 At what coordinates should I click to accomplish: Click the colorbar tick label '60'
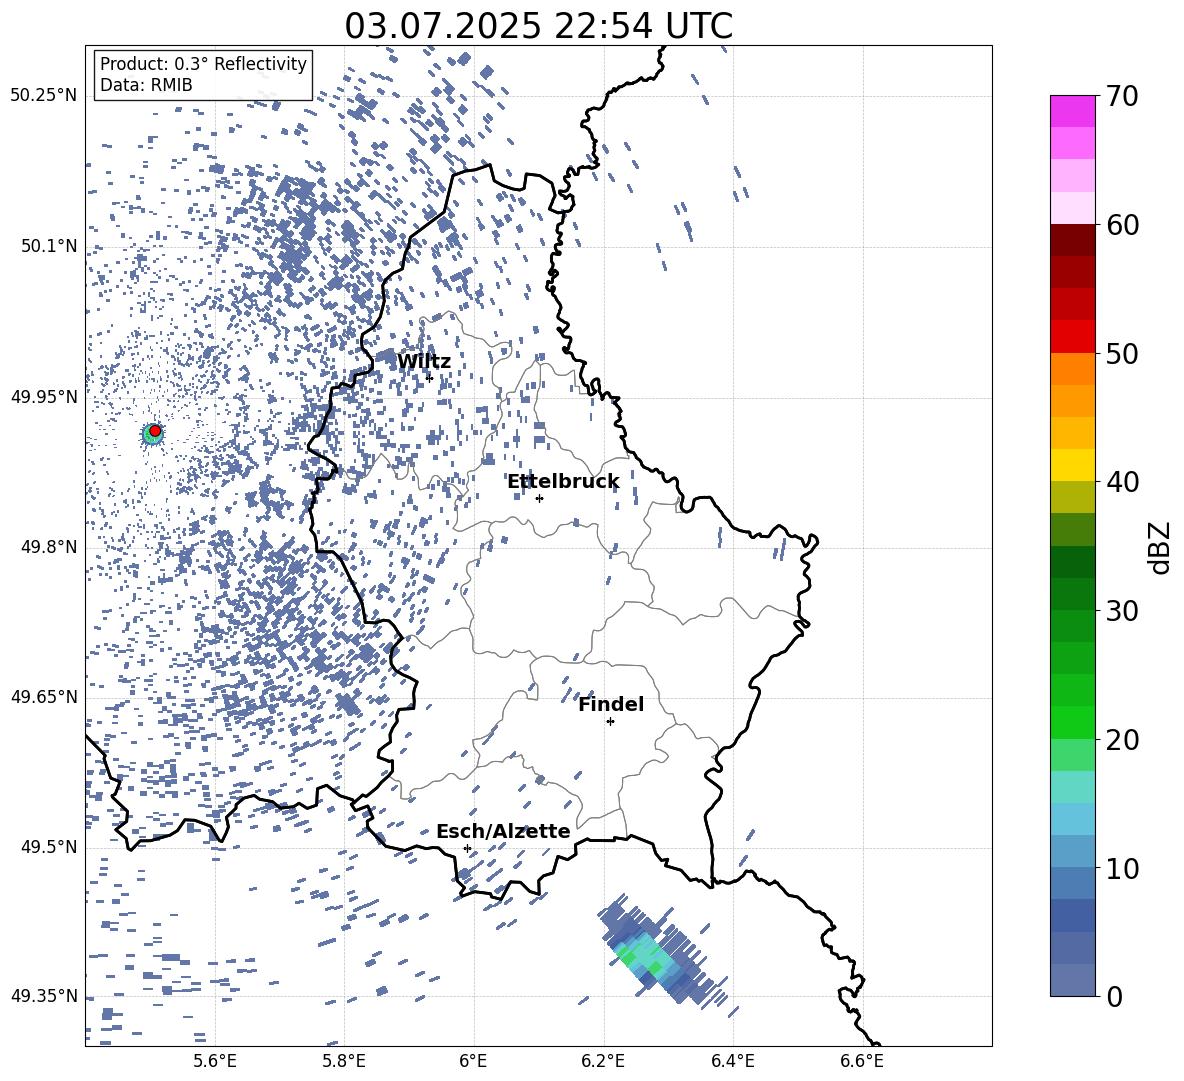(1123, 225)
